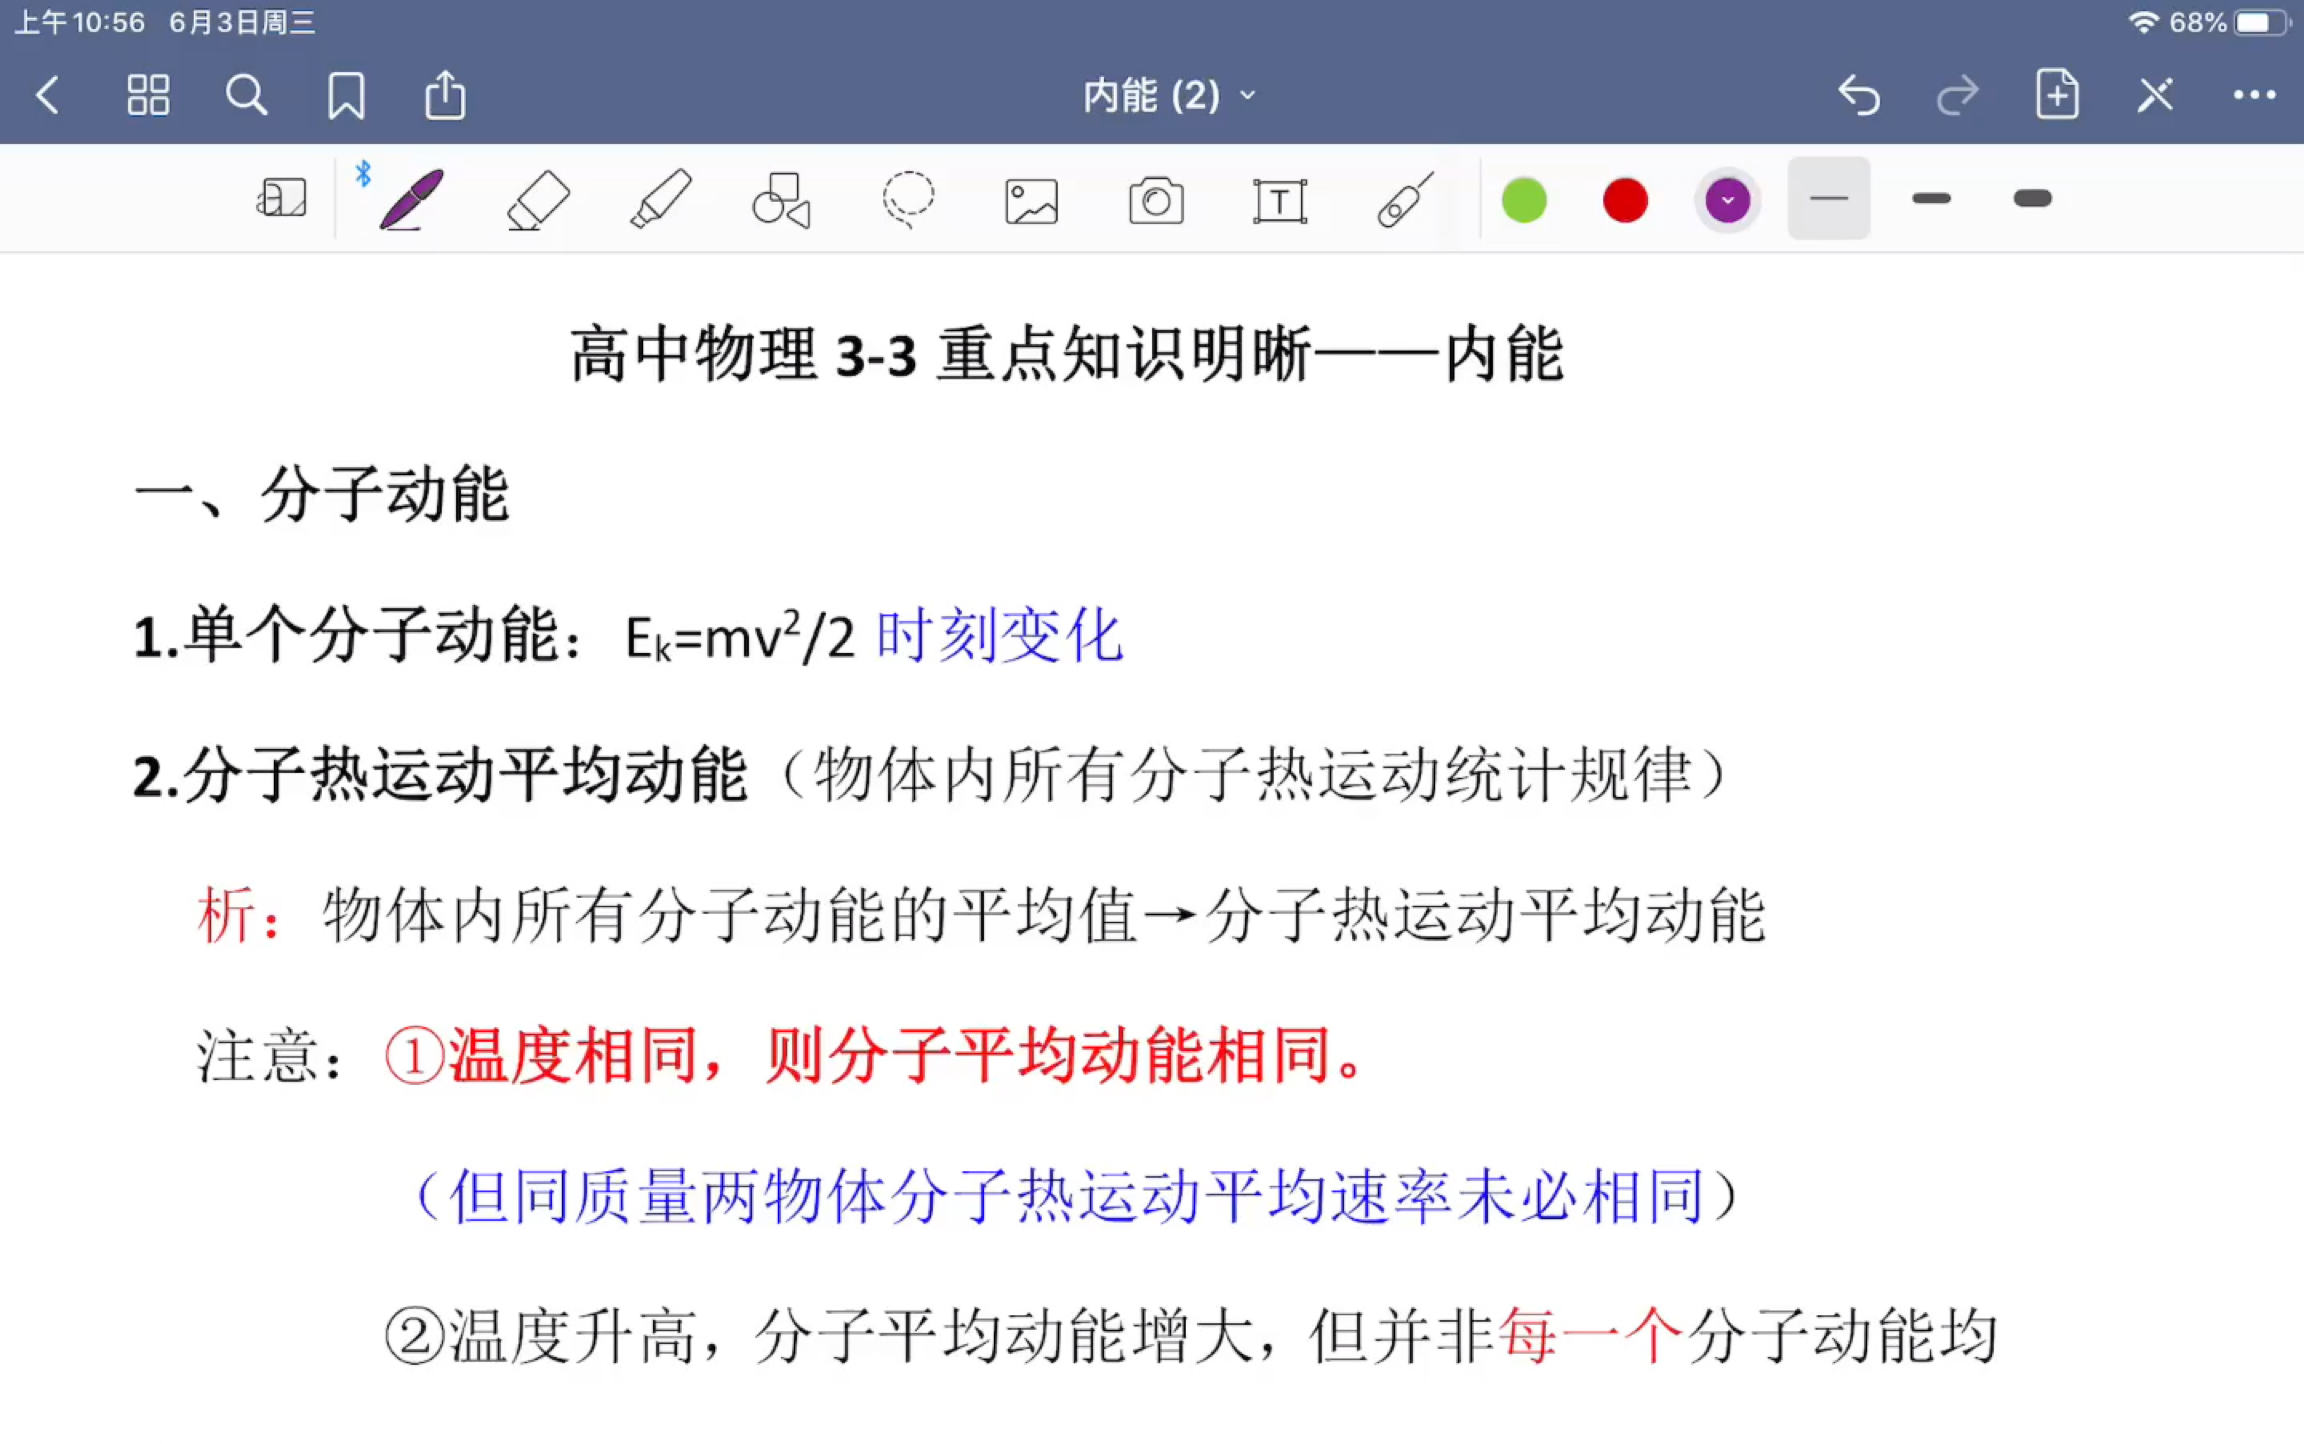The width and height of the screenshot is (2304, 1444).
Task: Select the Eraser tool
Action: point(537,200)
